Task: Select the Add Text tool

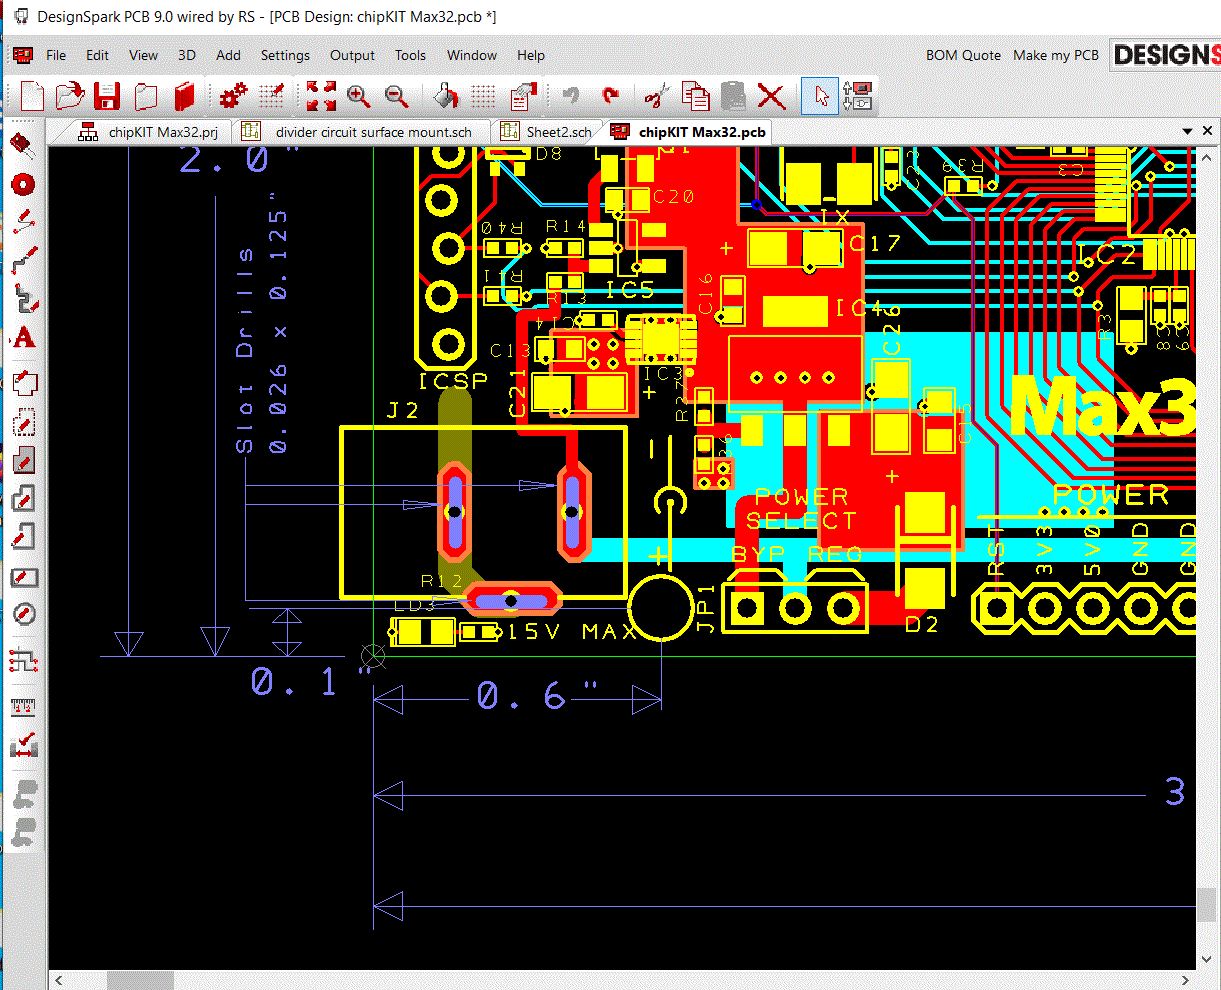Action: (24, 338)
